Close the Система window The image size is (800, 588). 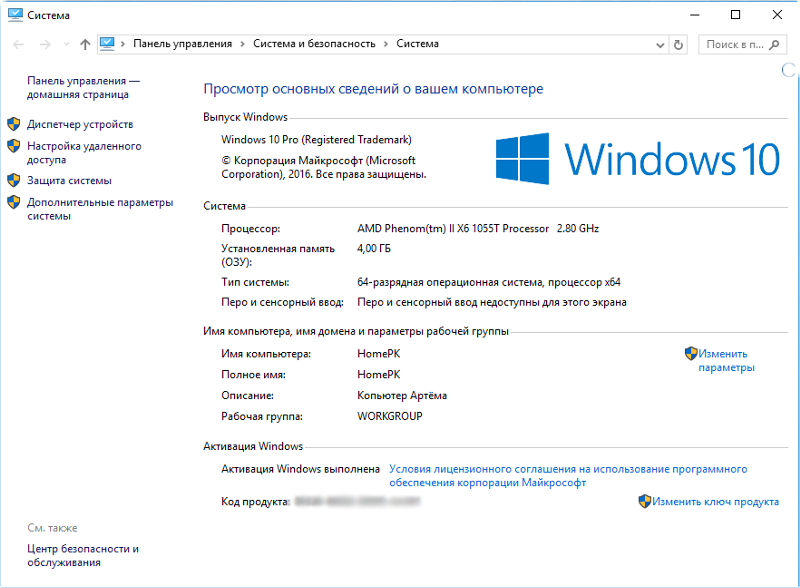point(777,15)
